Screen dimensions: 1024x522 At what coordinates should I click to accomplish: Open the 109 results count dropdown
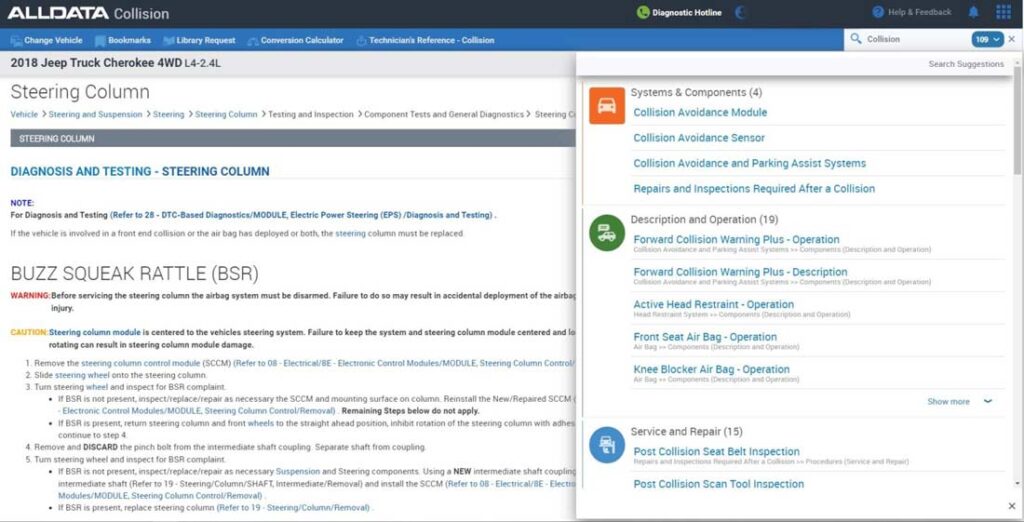tap(986, 40)
